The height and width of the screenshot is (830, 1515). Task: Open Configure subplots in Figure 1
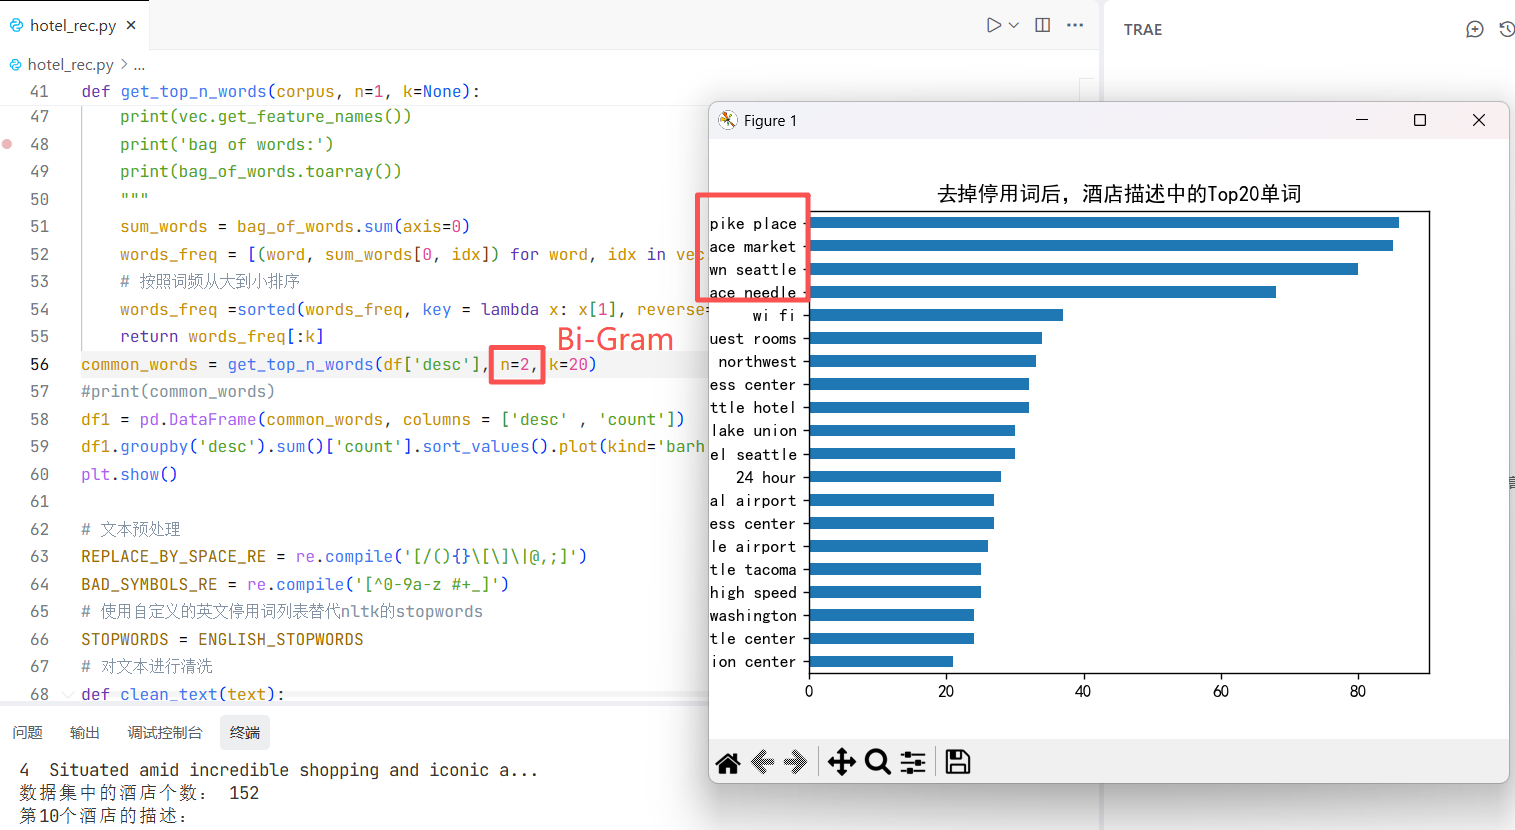click(913, 763)
